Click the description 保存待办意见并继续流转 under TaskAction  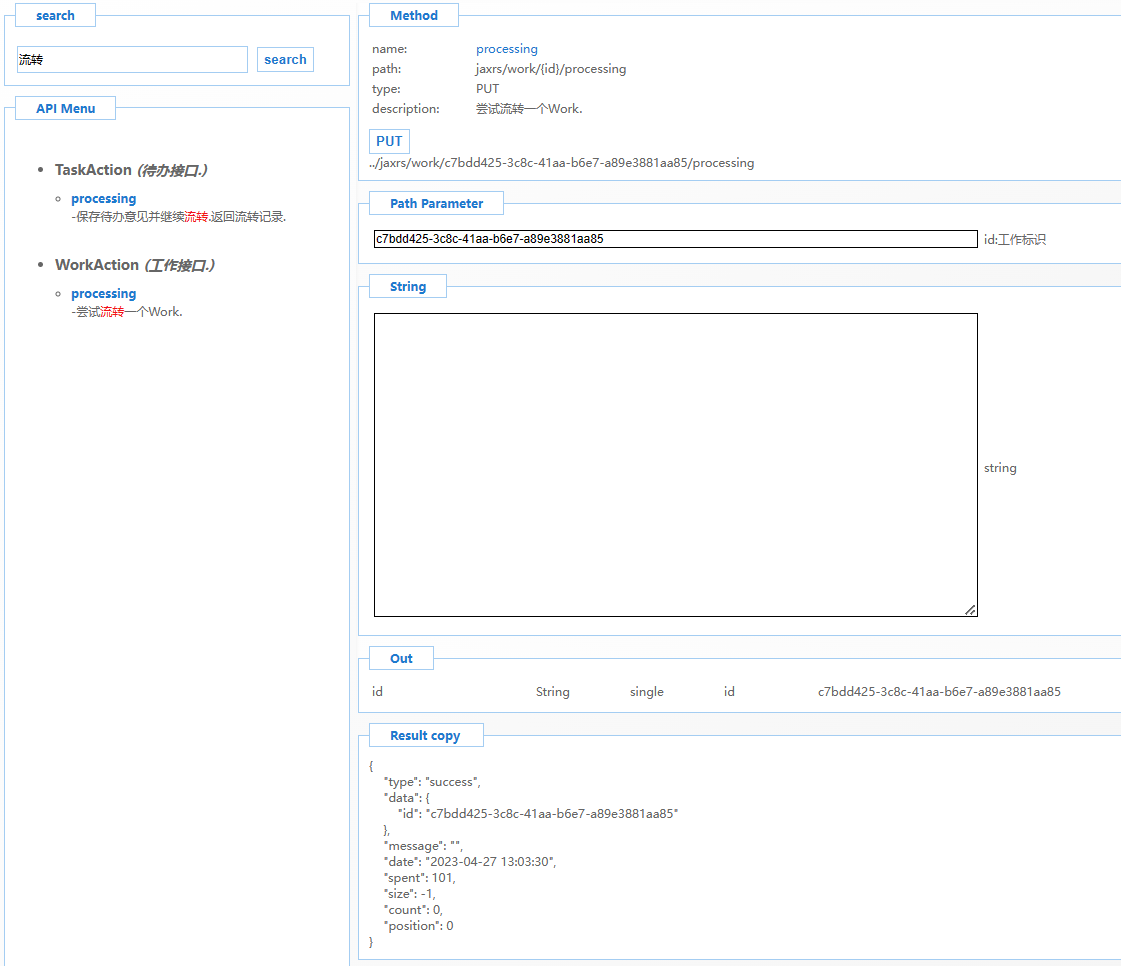point(179,217)
